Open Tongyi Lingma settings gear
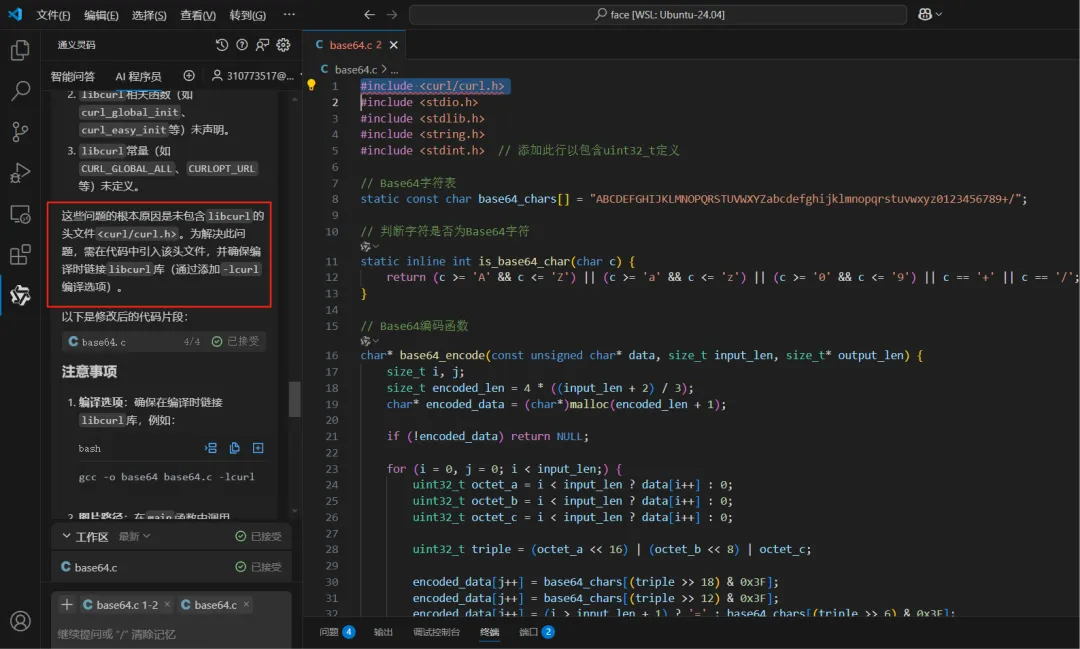The height and width of the screenshot is (649, 1080). pos(283,45)
